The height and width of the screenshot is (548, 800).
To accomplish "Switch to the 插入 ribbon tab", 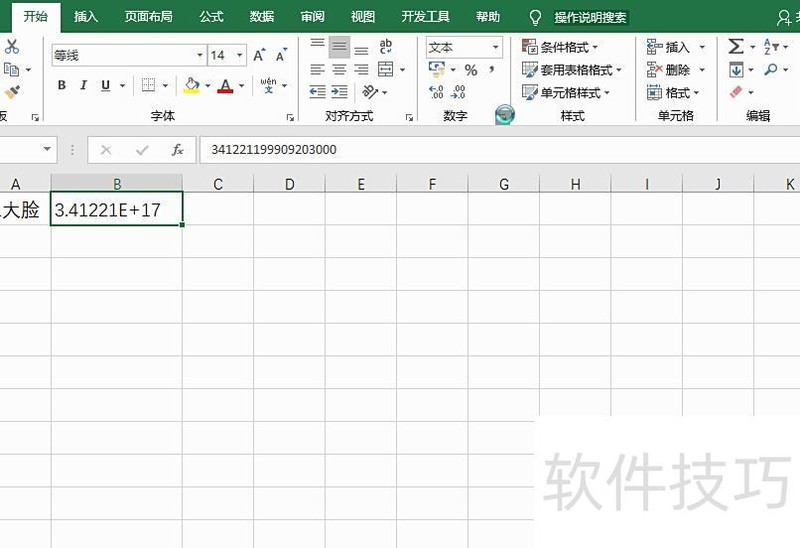I will pos(86,17).
